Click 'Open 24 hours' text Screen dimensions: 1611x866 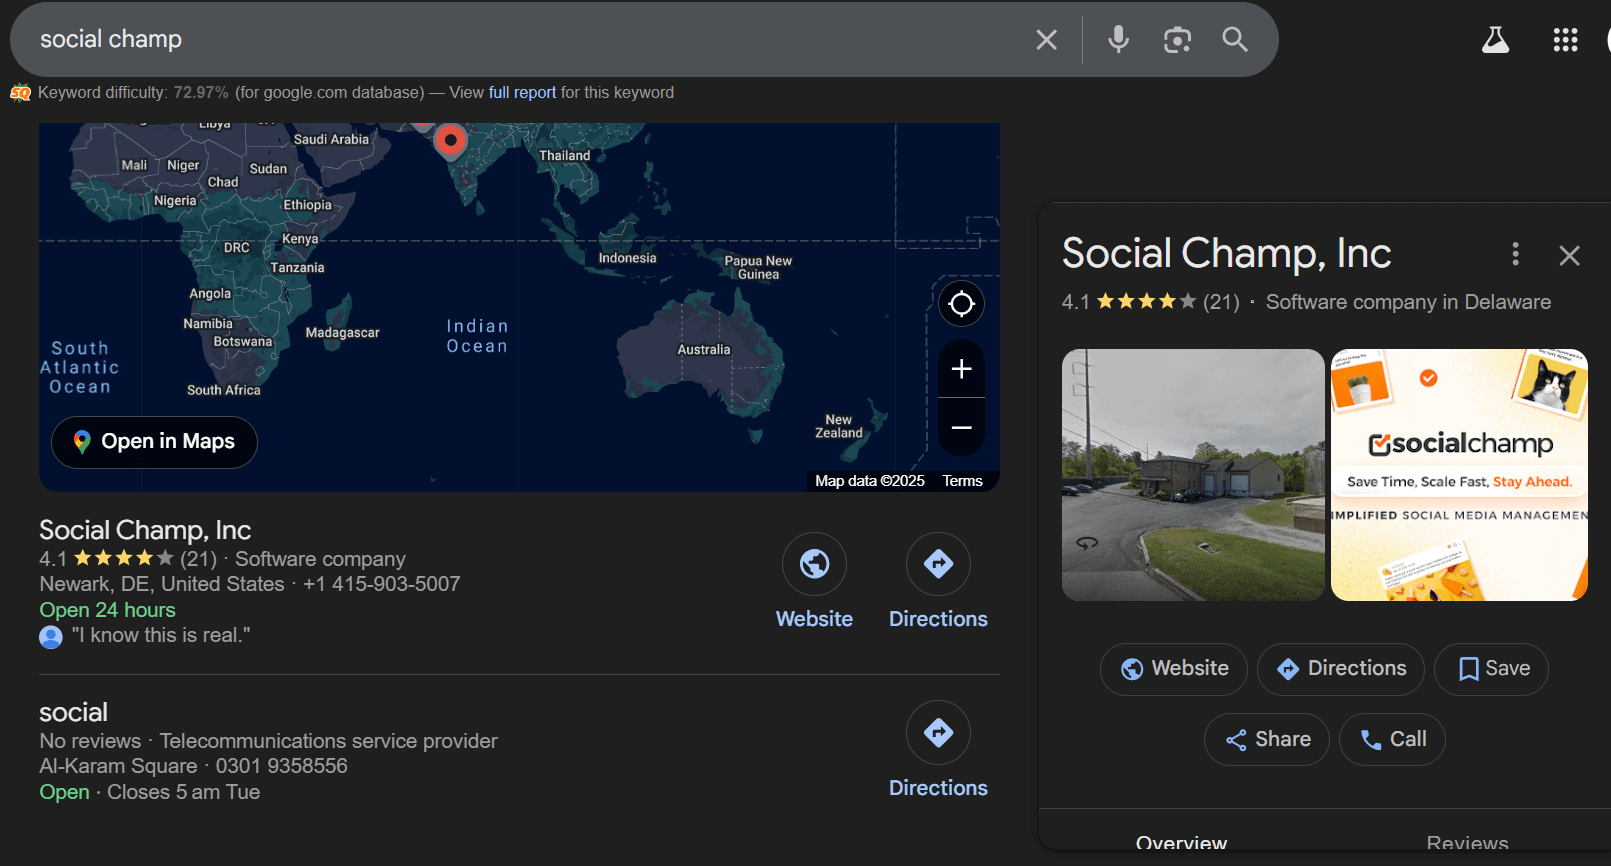107,610
